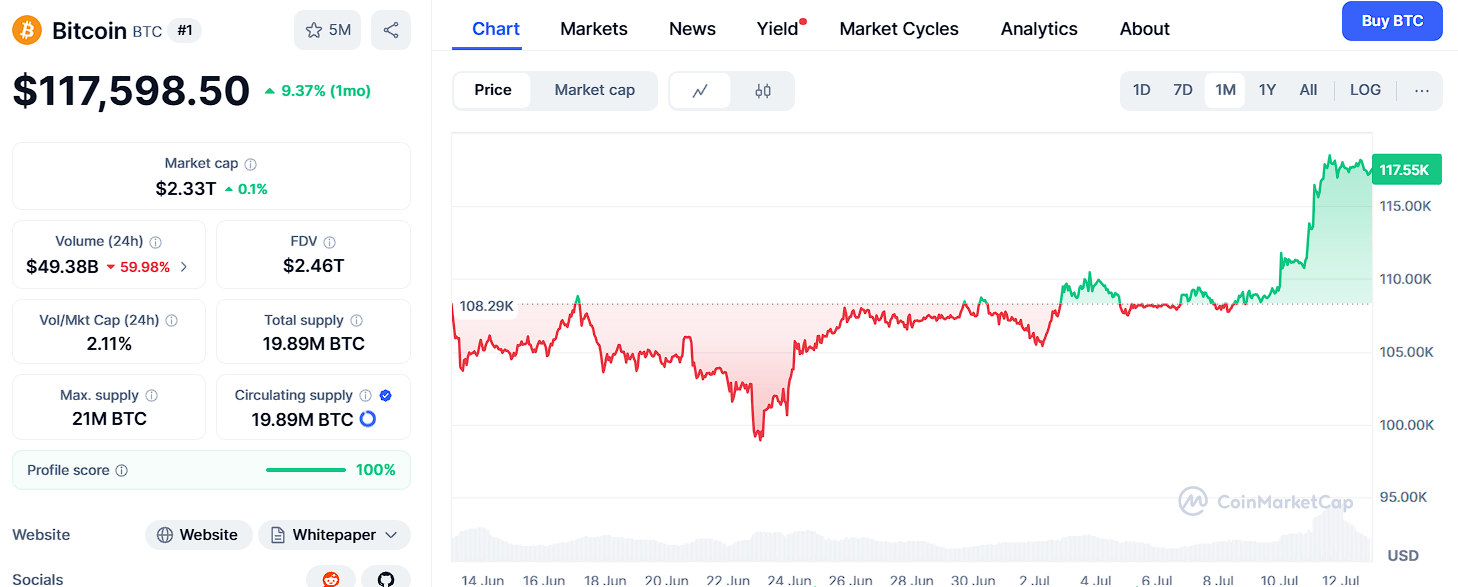Select the 1Y time range

coord(1267,90)
